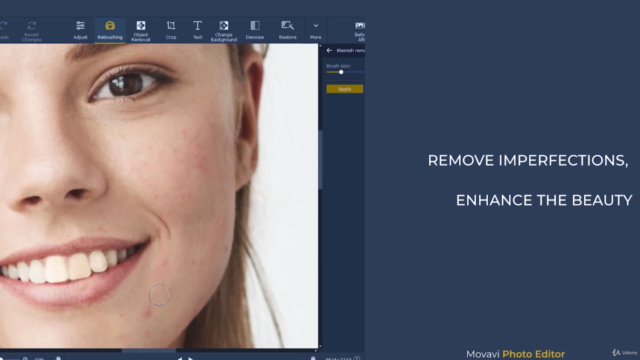Select the Denoise tool
This screenshot has height=360, width=640.
tap(255, 30)
